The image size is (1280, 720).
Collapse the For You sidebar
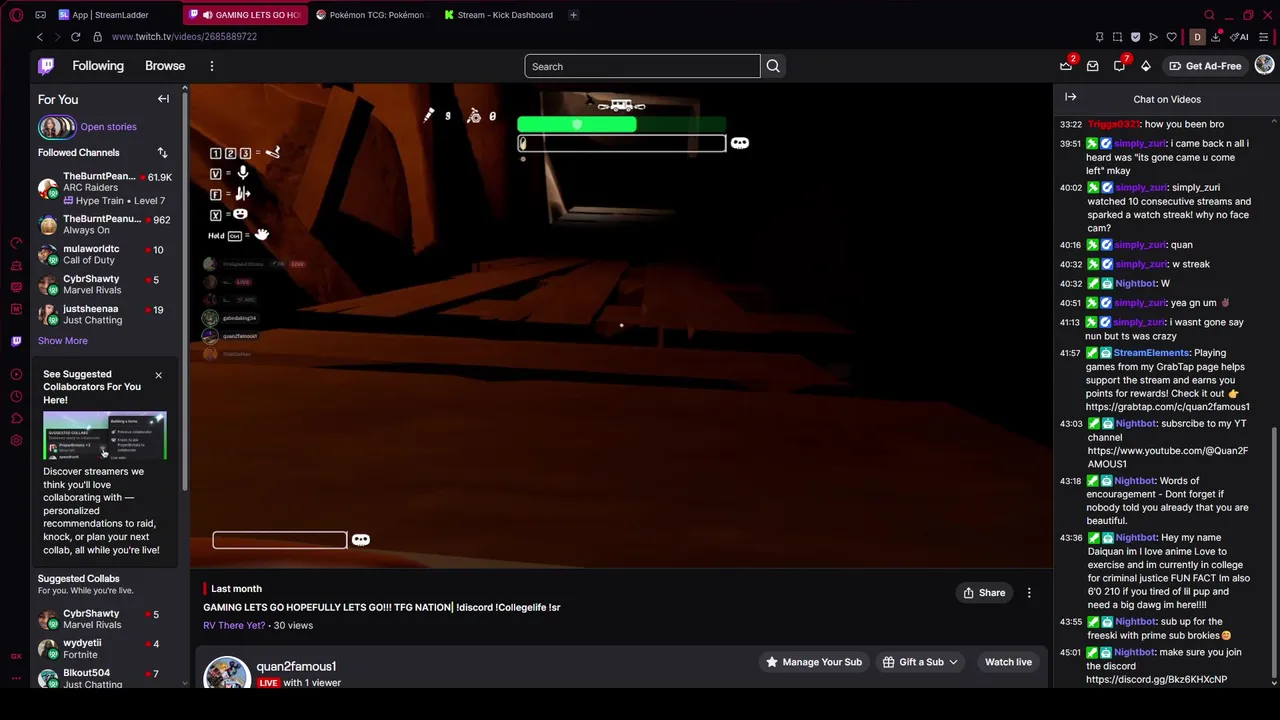point(163,99)
